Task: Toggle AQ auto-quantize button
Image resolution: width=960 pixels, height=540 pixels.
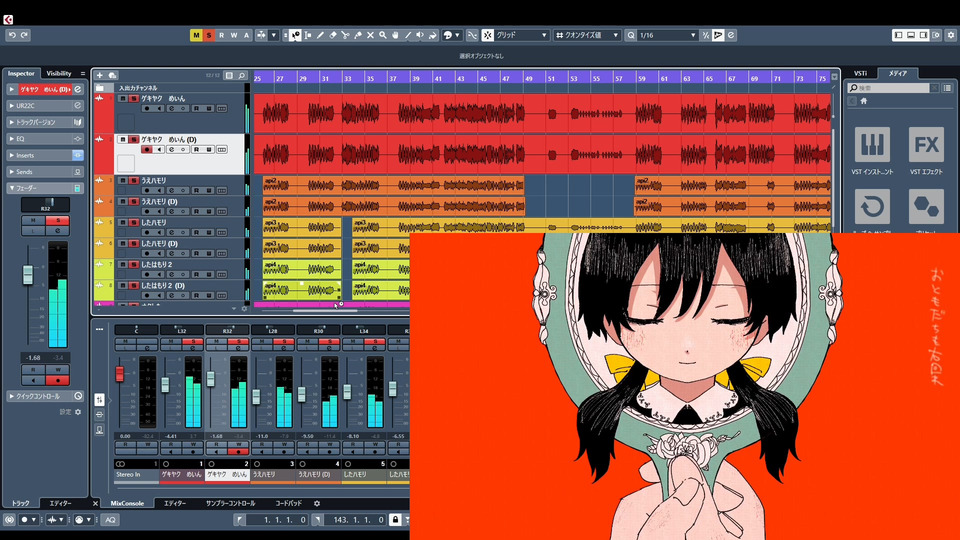Action: click(x=110, y=520)
